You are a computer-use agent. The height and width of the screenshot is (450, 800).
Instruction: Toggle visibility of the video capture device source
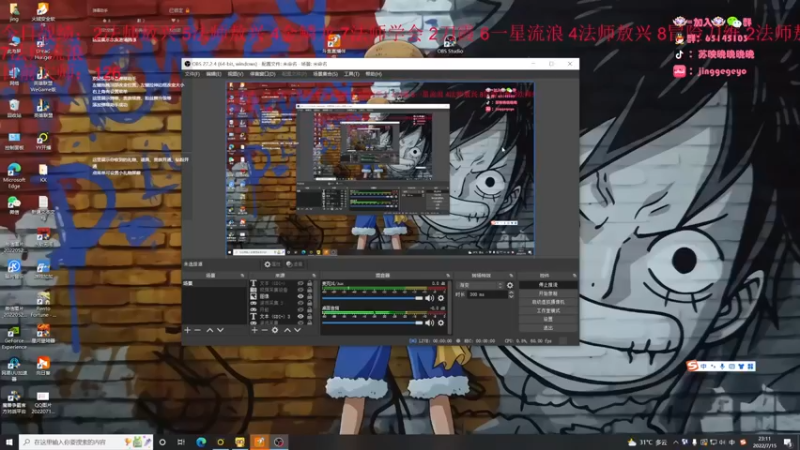(x=301, y=290)
